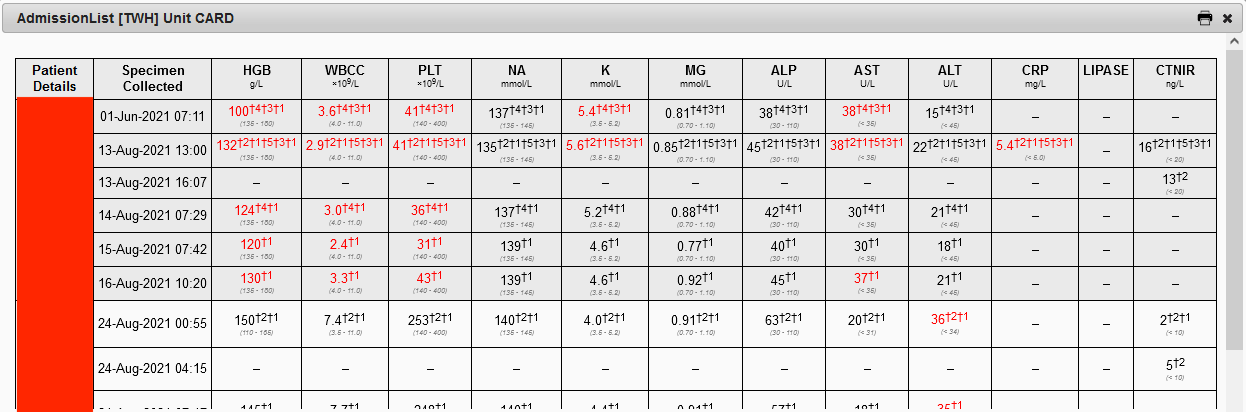This screenshot has width=1246, height=412.
Task: Click the HGB column header
Action: click(x=257, y=77)
